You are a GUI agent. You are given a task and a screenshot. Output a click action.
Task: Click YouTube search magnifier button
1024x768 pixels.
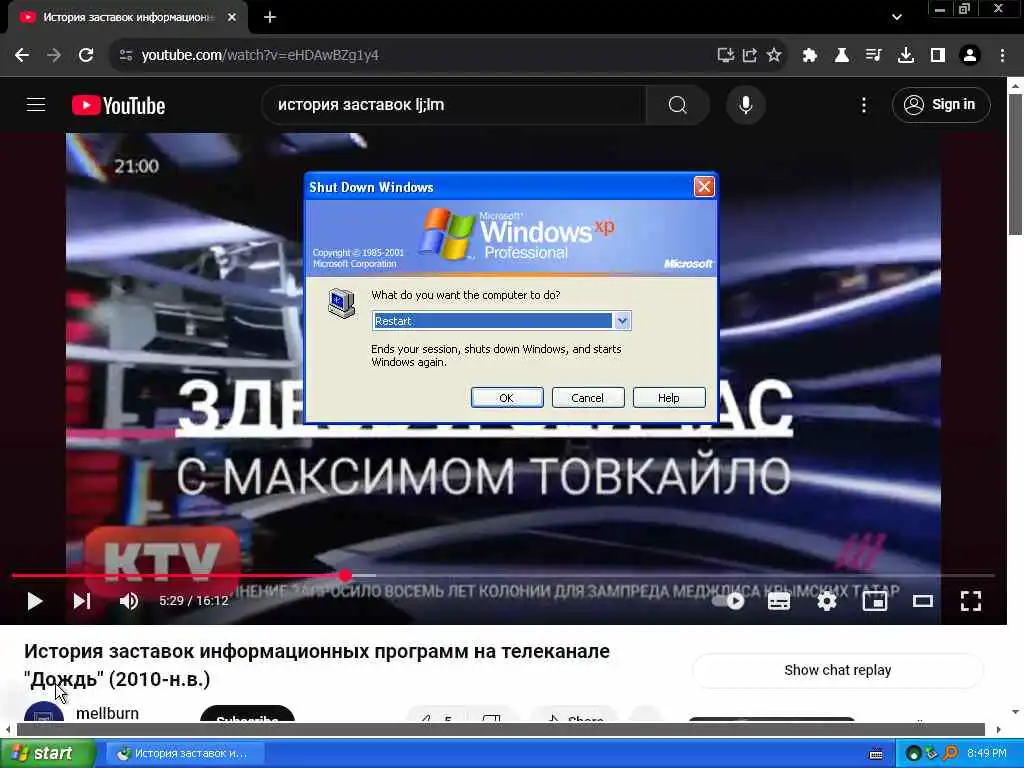tap(678, 104)
